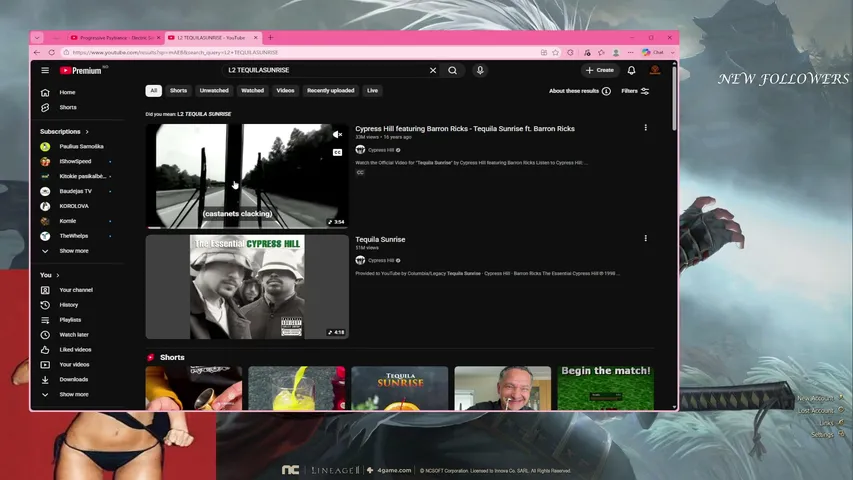Screen dimensions: 853x480
Task: Open The Essential Cypress Hill thumbnail
Action: click(x=247, y=287)
